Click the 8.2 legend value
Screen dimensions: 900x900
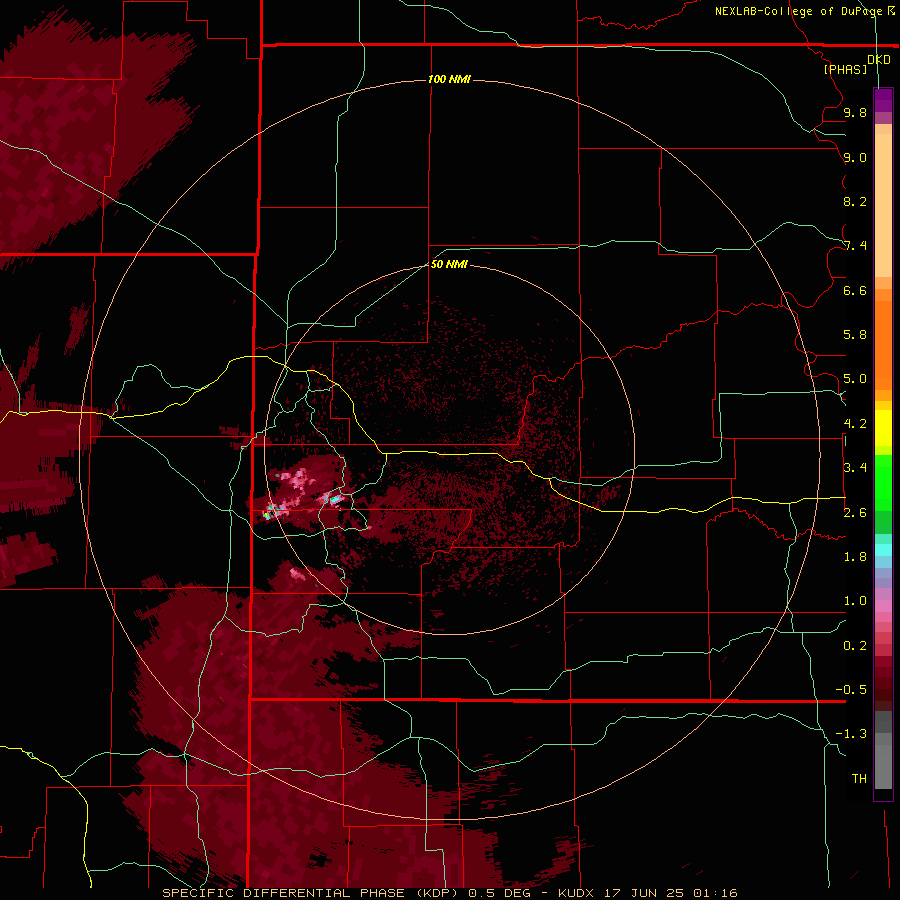tap(855, 201)
